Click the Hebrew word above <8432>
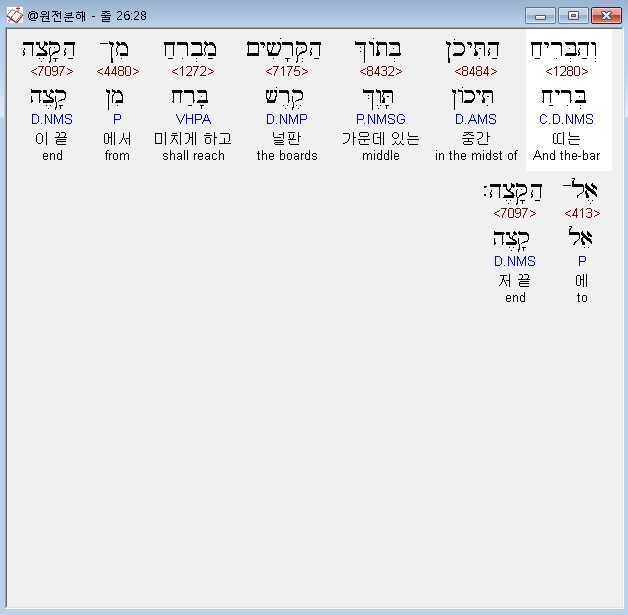The height and width of the screenshot is (615, 628). 378,50
